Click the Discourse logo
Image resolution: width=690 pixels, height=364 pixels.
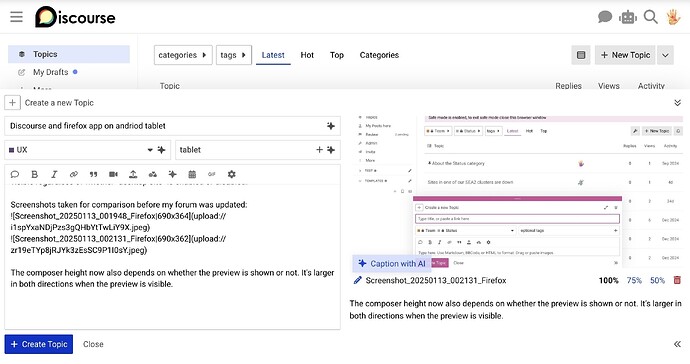[75, 17]
